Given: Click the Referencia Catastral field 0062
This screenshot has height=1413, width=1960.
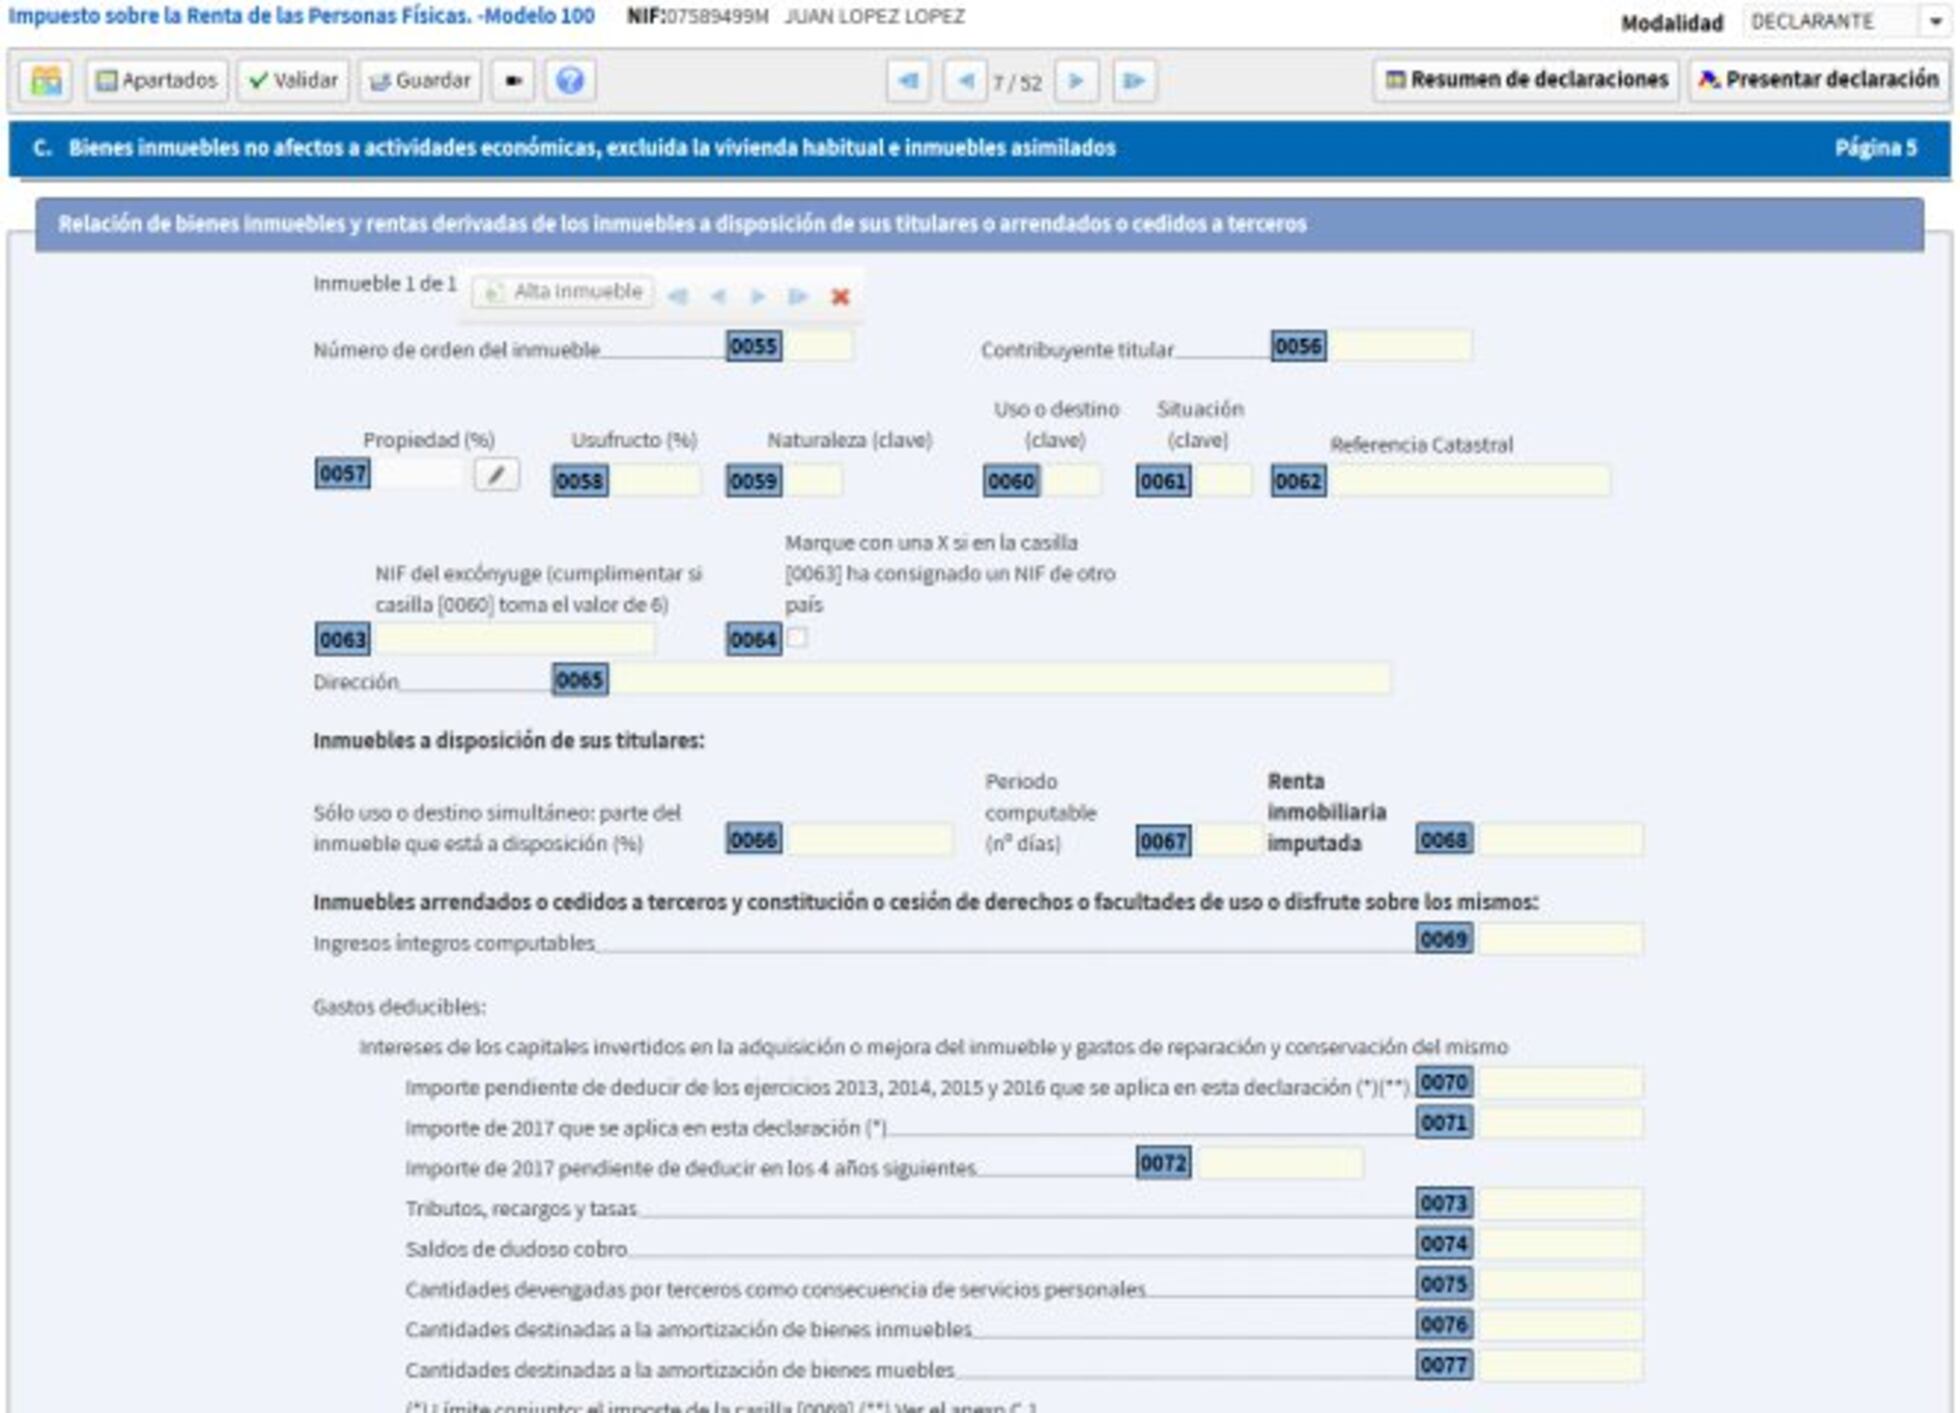Looking at the screenshot, I should tap(1470, 481).
